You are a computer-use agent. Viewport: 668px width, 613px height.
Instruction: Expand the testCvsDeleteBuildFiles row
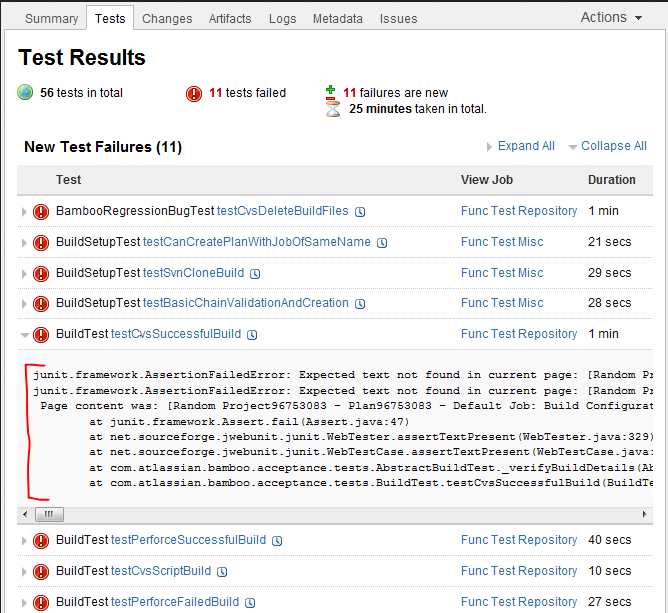[24, 211]
